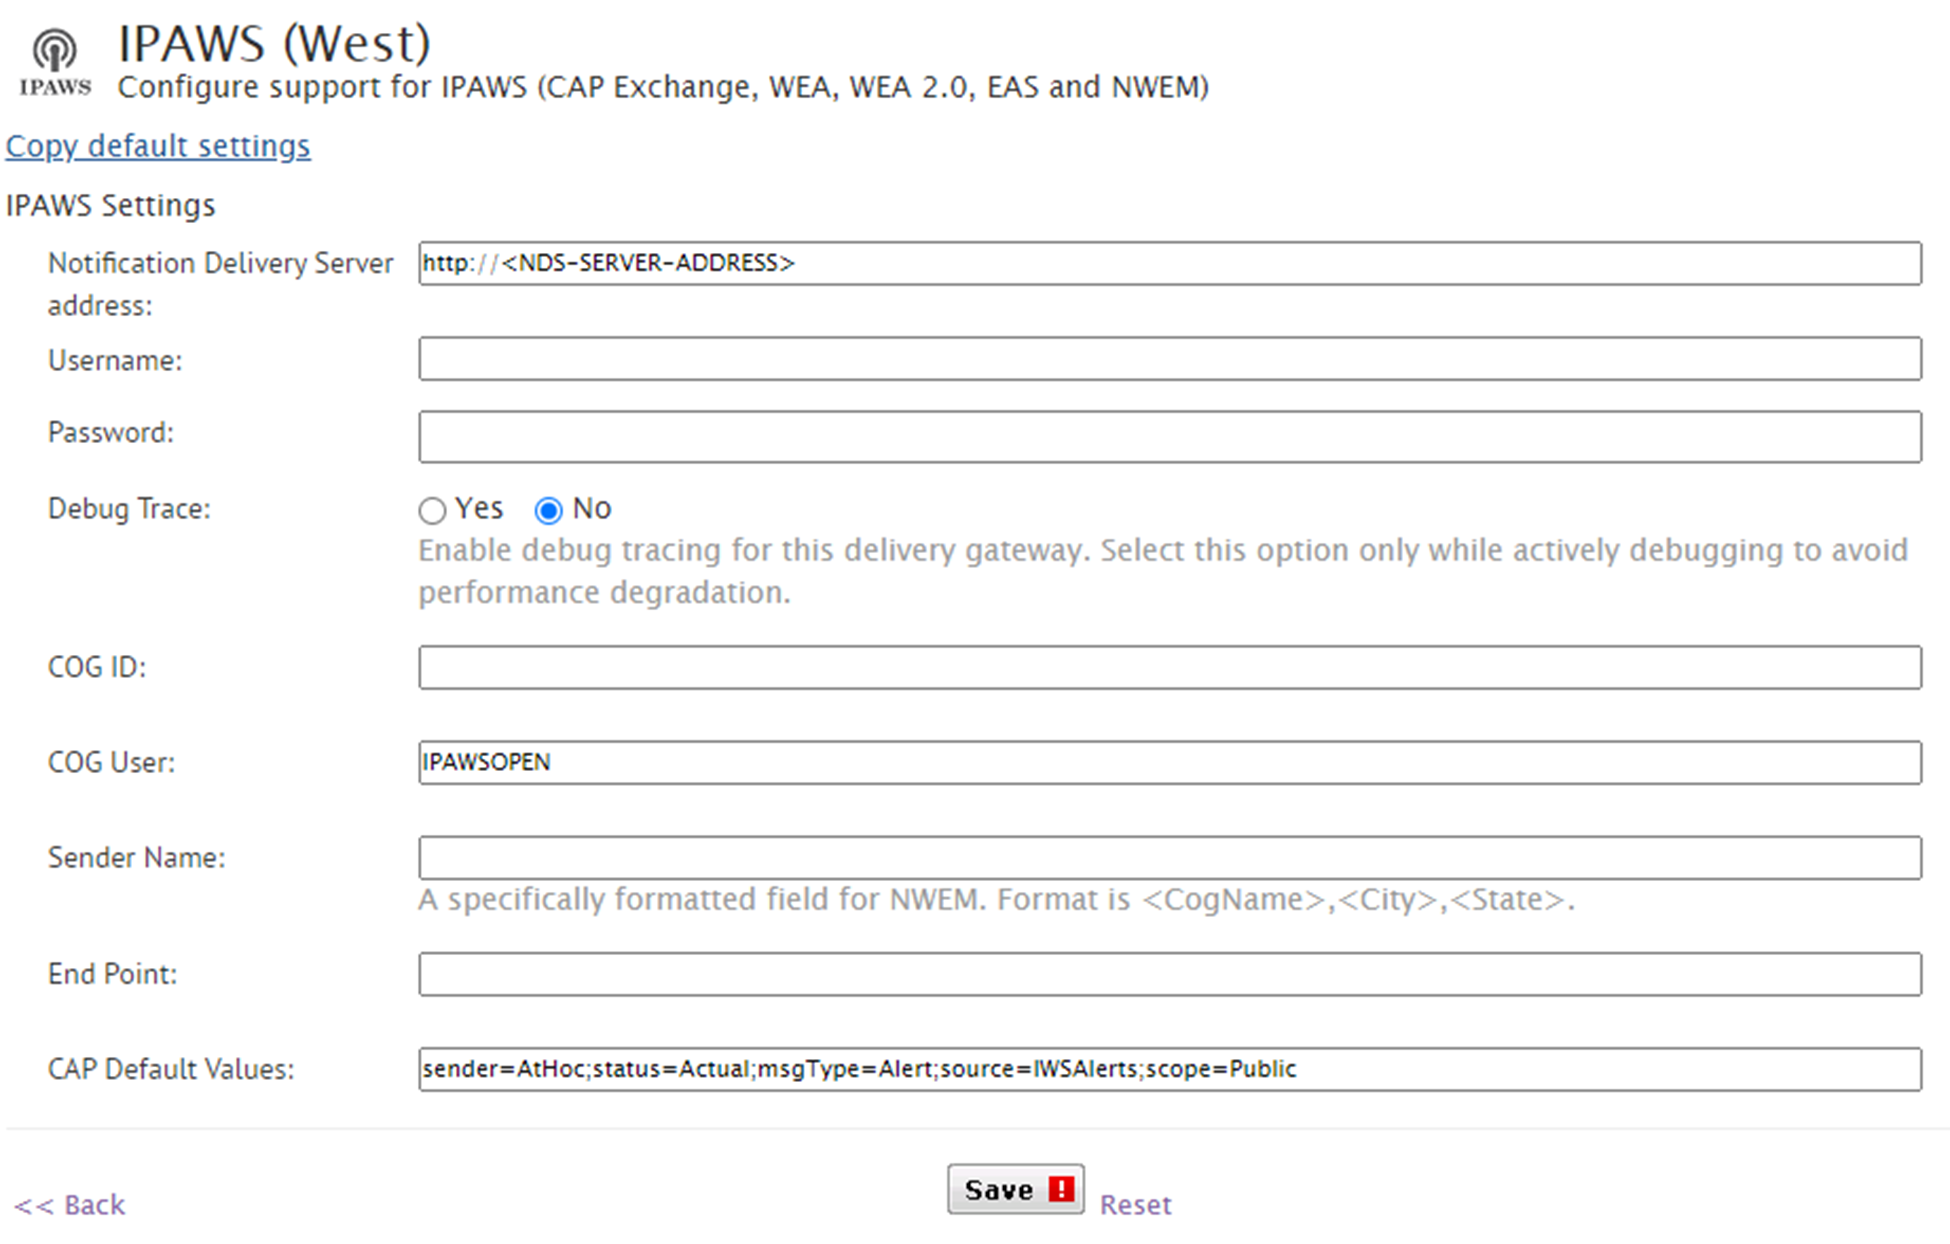1950x1244 pixels.
Task: Open the Copy default settings link
Action: pyautogui.click(x=158, y=146)
